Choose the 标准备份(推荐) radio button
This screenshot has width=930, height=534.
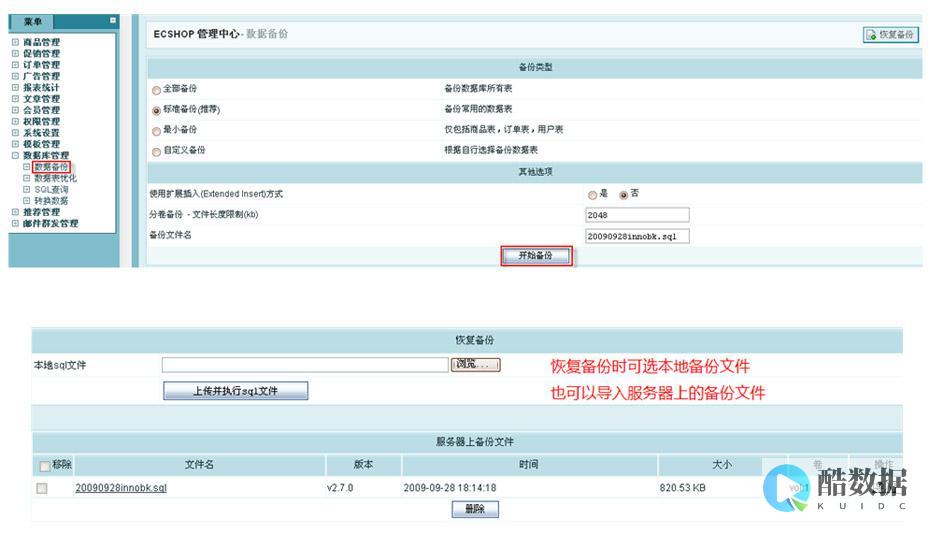pyautogui.click(x=156, y=110)
